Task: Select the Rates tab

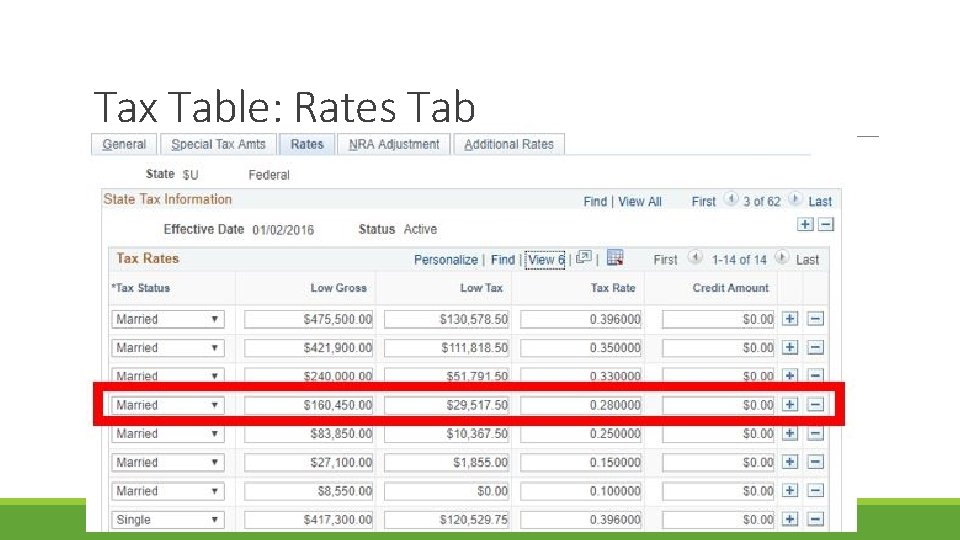Action: [x=307, y=144]
